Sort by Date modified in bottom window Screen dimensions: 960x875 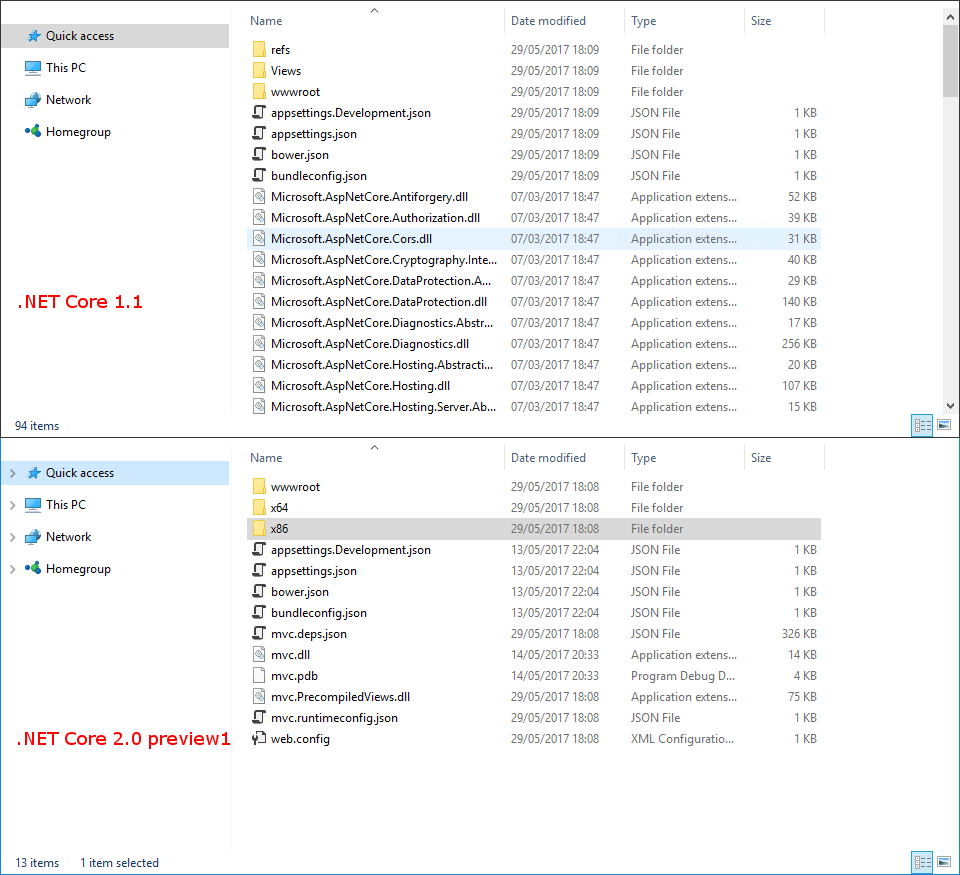coord(548,458)
